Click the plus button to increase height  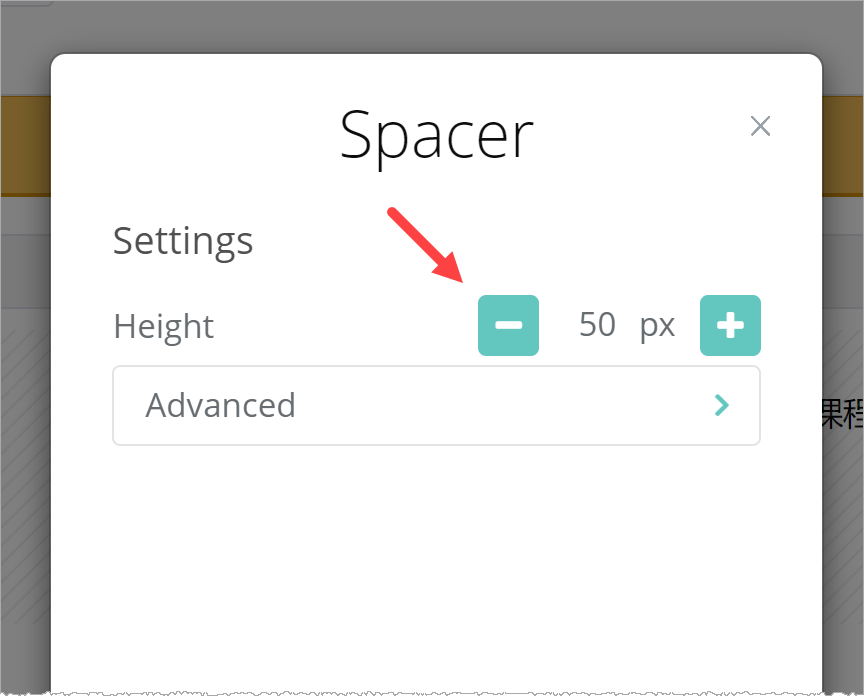point(730,326)
